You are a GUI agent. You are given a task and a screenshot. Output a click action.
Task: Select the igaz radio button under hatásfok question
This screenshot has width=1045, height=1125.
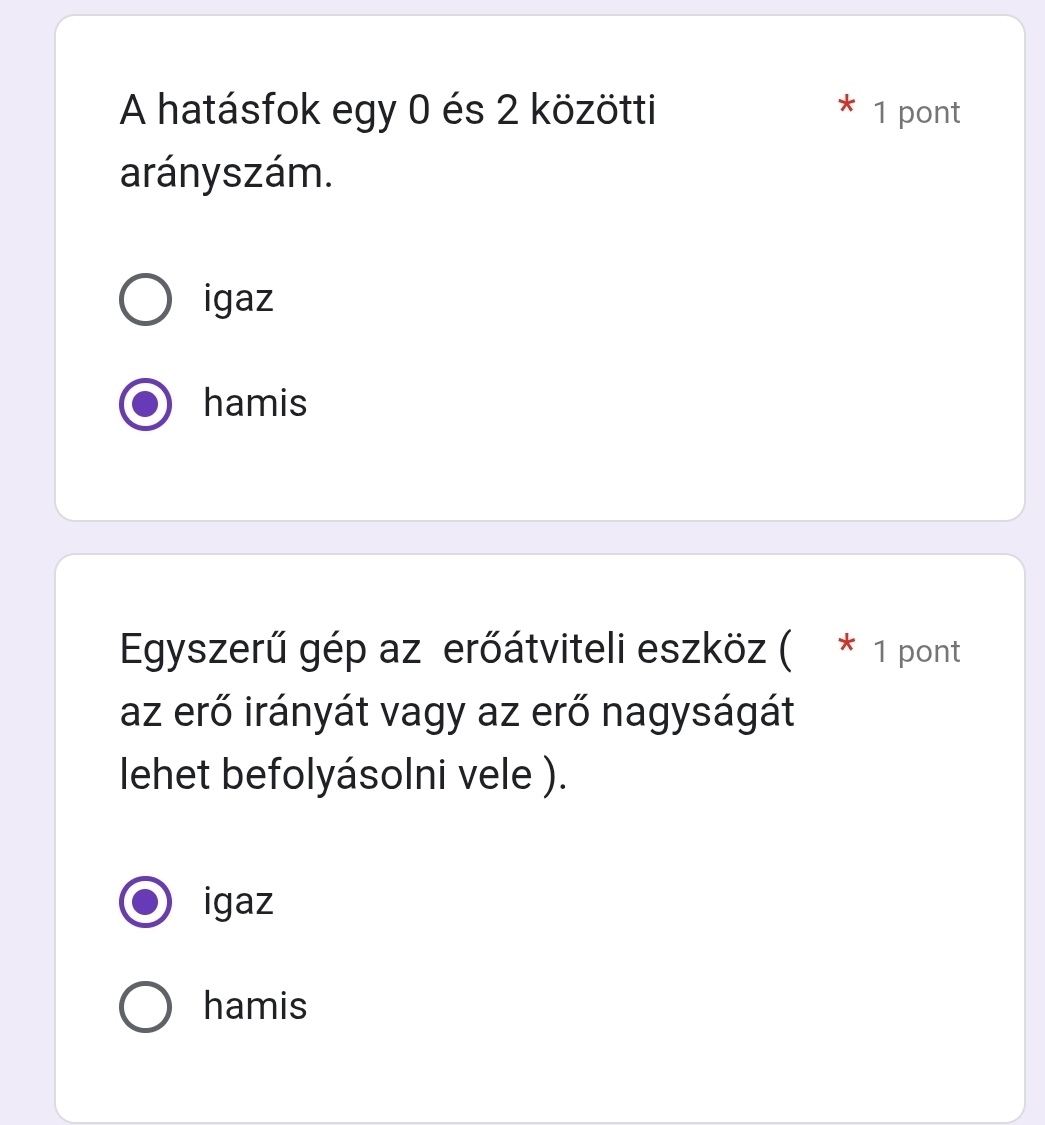point(145,299)
